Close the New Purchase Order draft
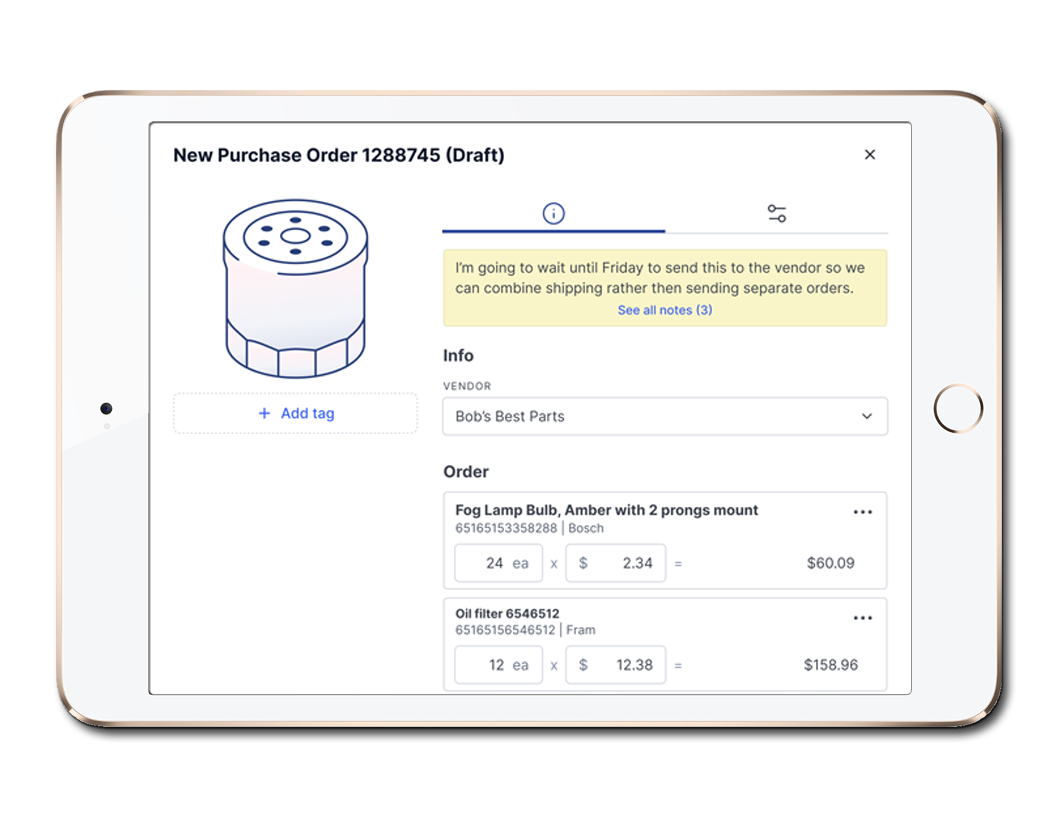The width and height of the screenshot is (1056, 816). coord(869,155)
